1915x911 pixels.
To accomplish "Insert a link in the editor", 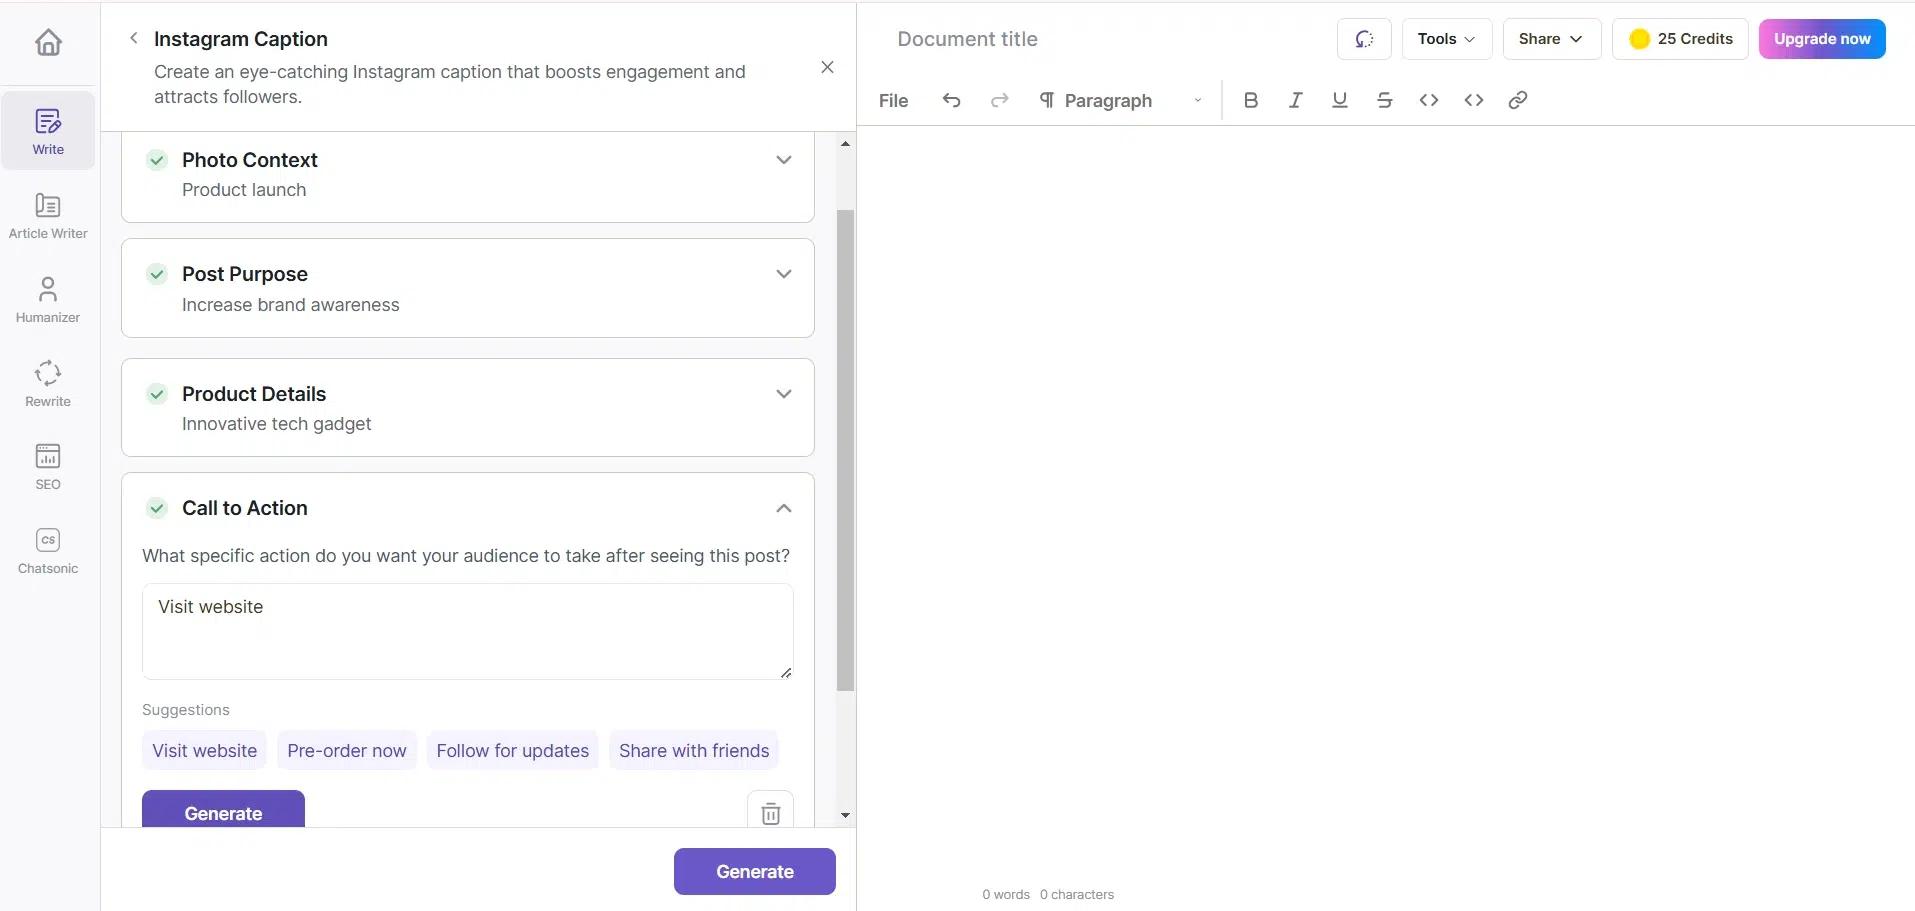I will point(1517,100).
